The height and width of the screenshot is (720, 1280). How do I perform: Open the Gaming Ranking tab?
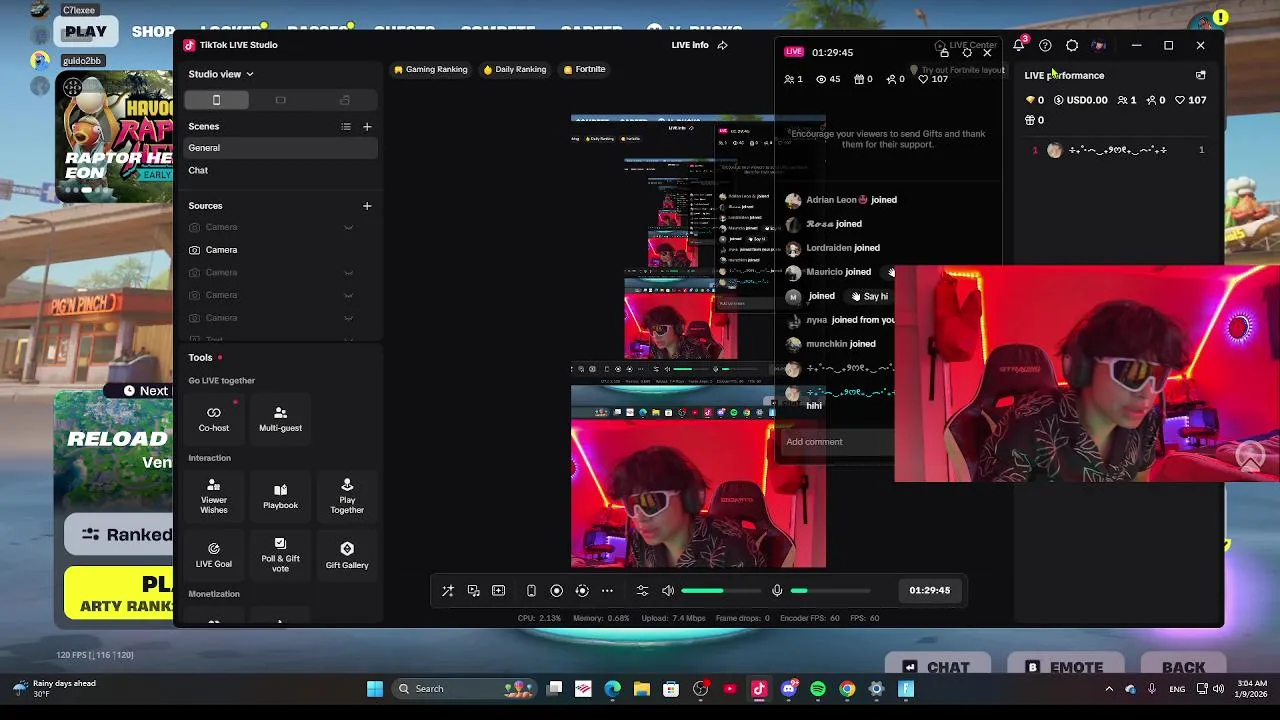(x=431, y=69)
